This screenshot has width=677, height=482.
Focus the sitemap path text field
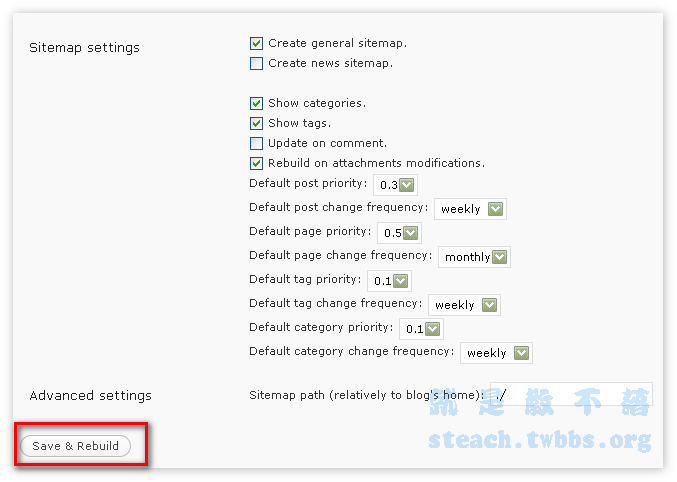[x=570, y=395]
